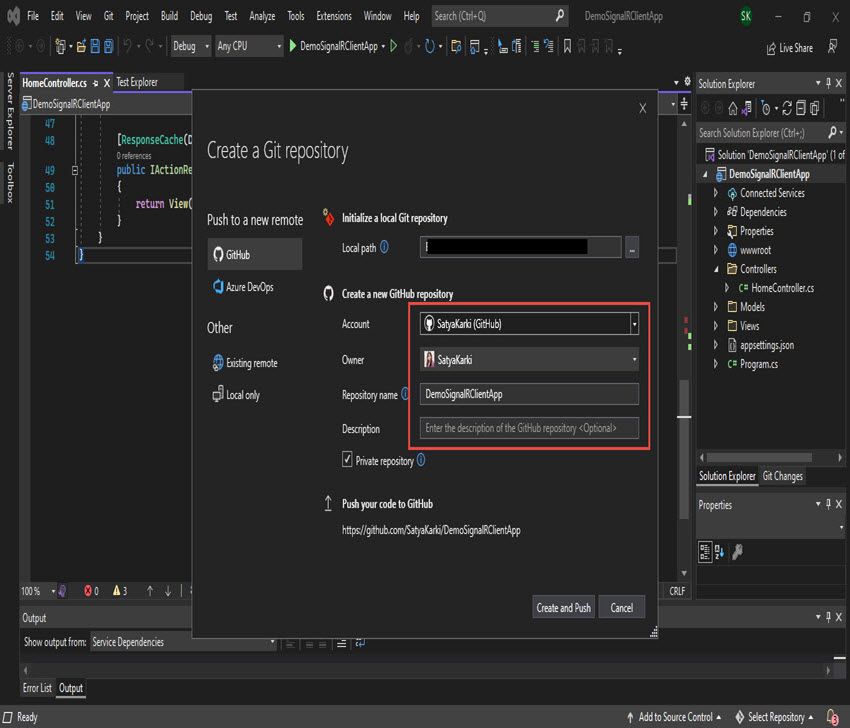The height and width of the screenshot is (728, 850).
Task: Click the Save All toolbar icon
Action: coord(108,46)
